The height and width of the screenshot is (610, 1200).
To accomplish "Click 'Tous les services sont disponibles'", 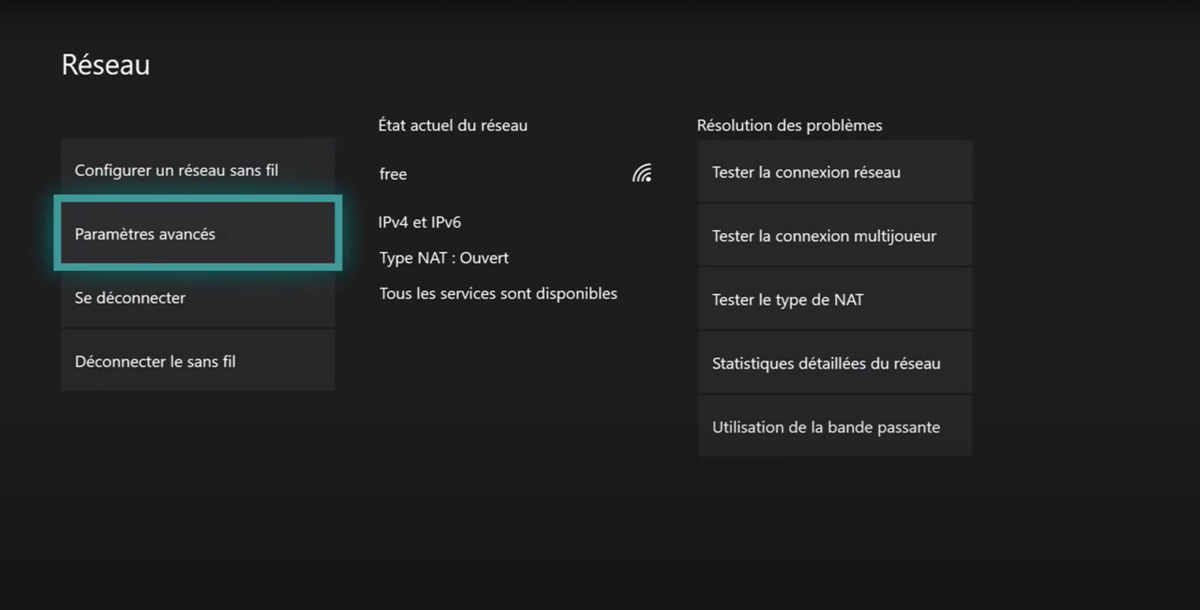I will tap(498, 294).
